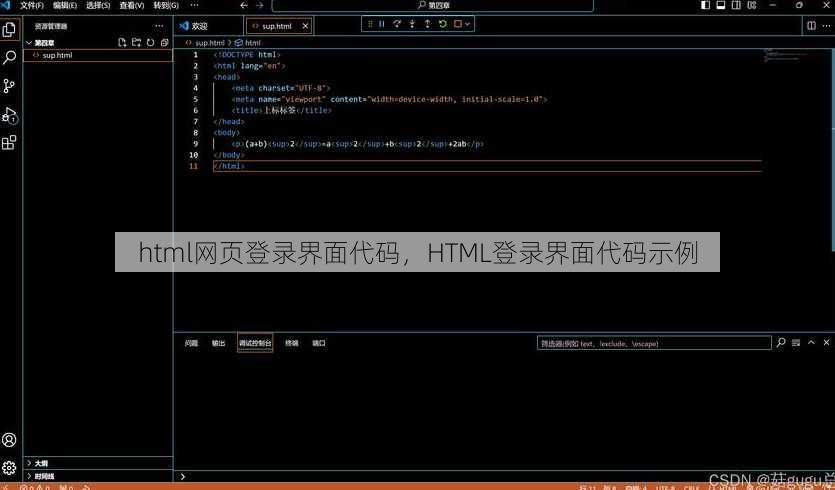This screenshot has width=835, height=490.
Task: Select sup.html in explorer tree
Action: 98,55
